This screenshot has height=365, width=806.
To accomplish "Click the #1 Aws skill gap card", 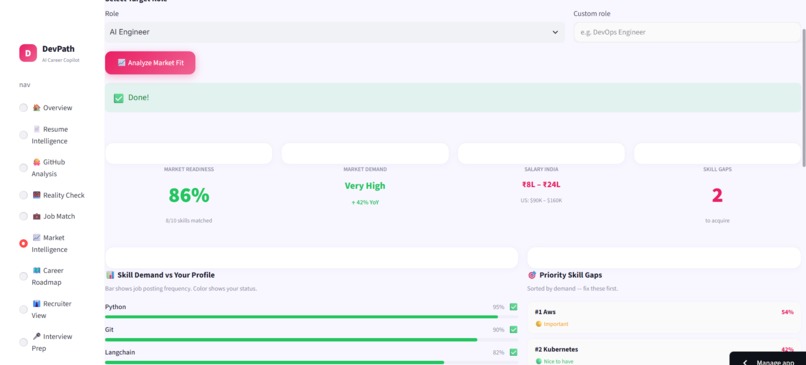I will tap(664, 318).
